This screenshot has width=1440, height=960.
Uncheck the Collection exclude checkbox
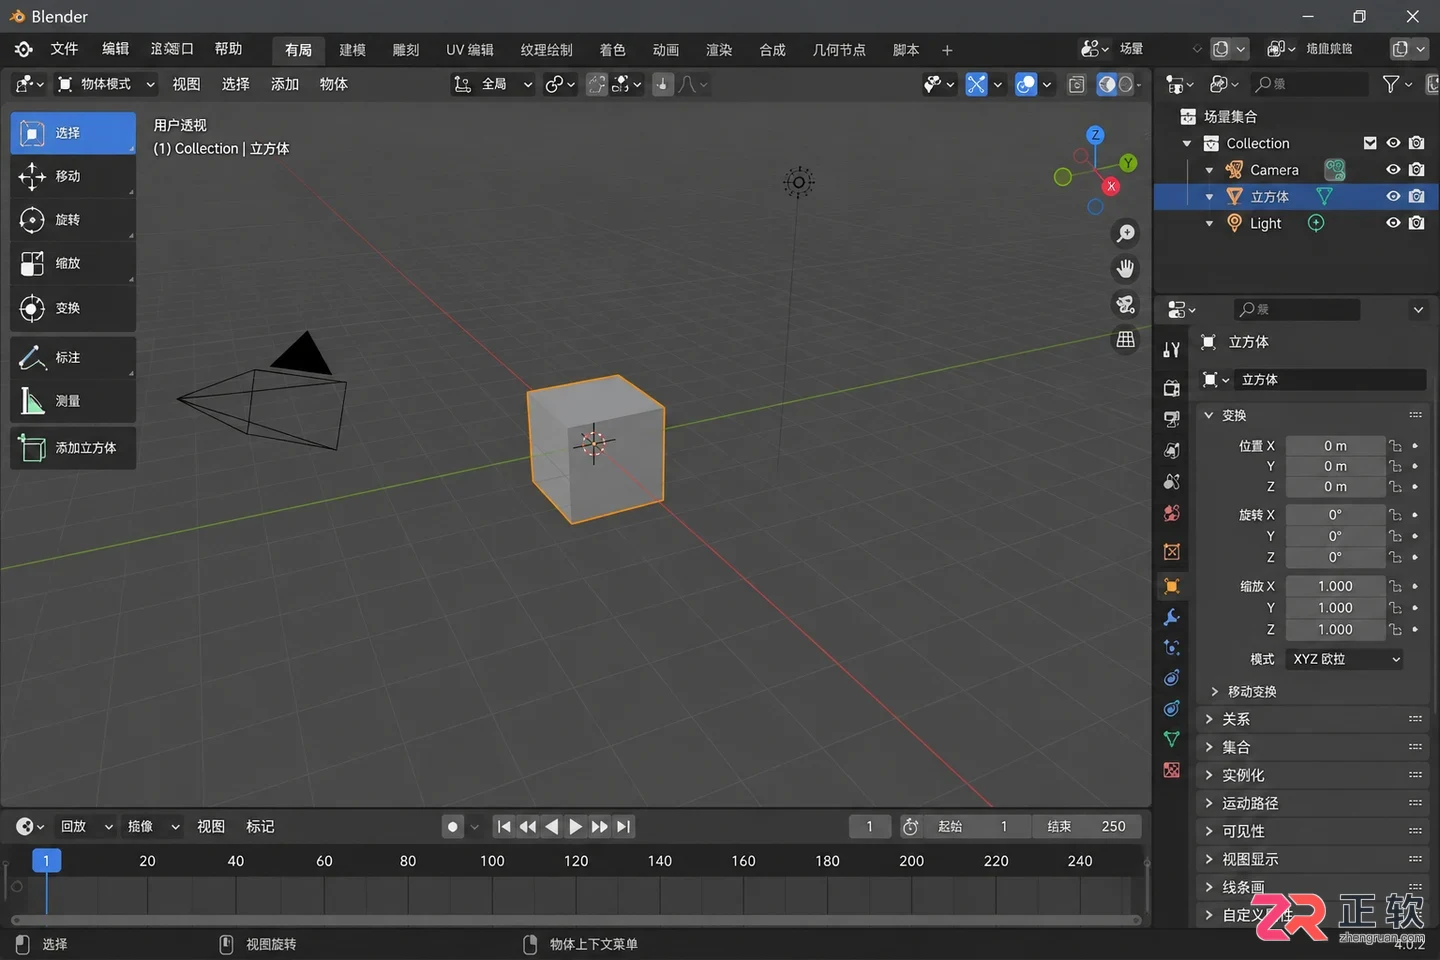[x=1370, y=143]
